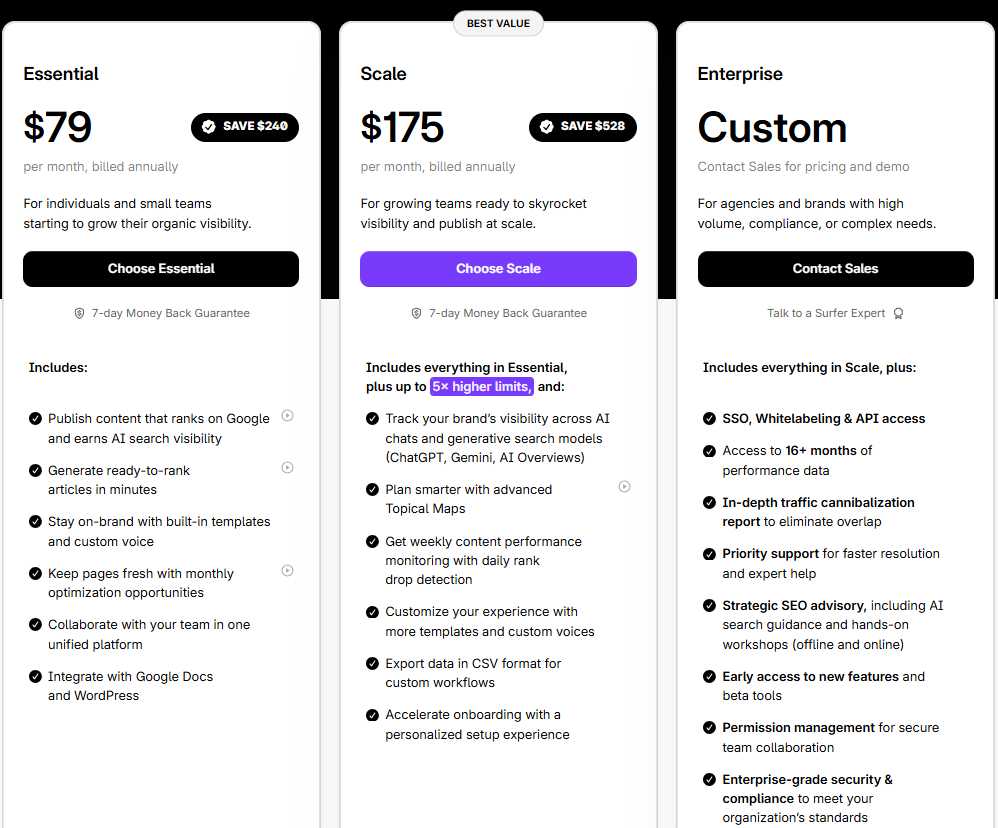Click the award icon next to Surfer Expert
The image size is (998, 828).
tap(898, 313)
